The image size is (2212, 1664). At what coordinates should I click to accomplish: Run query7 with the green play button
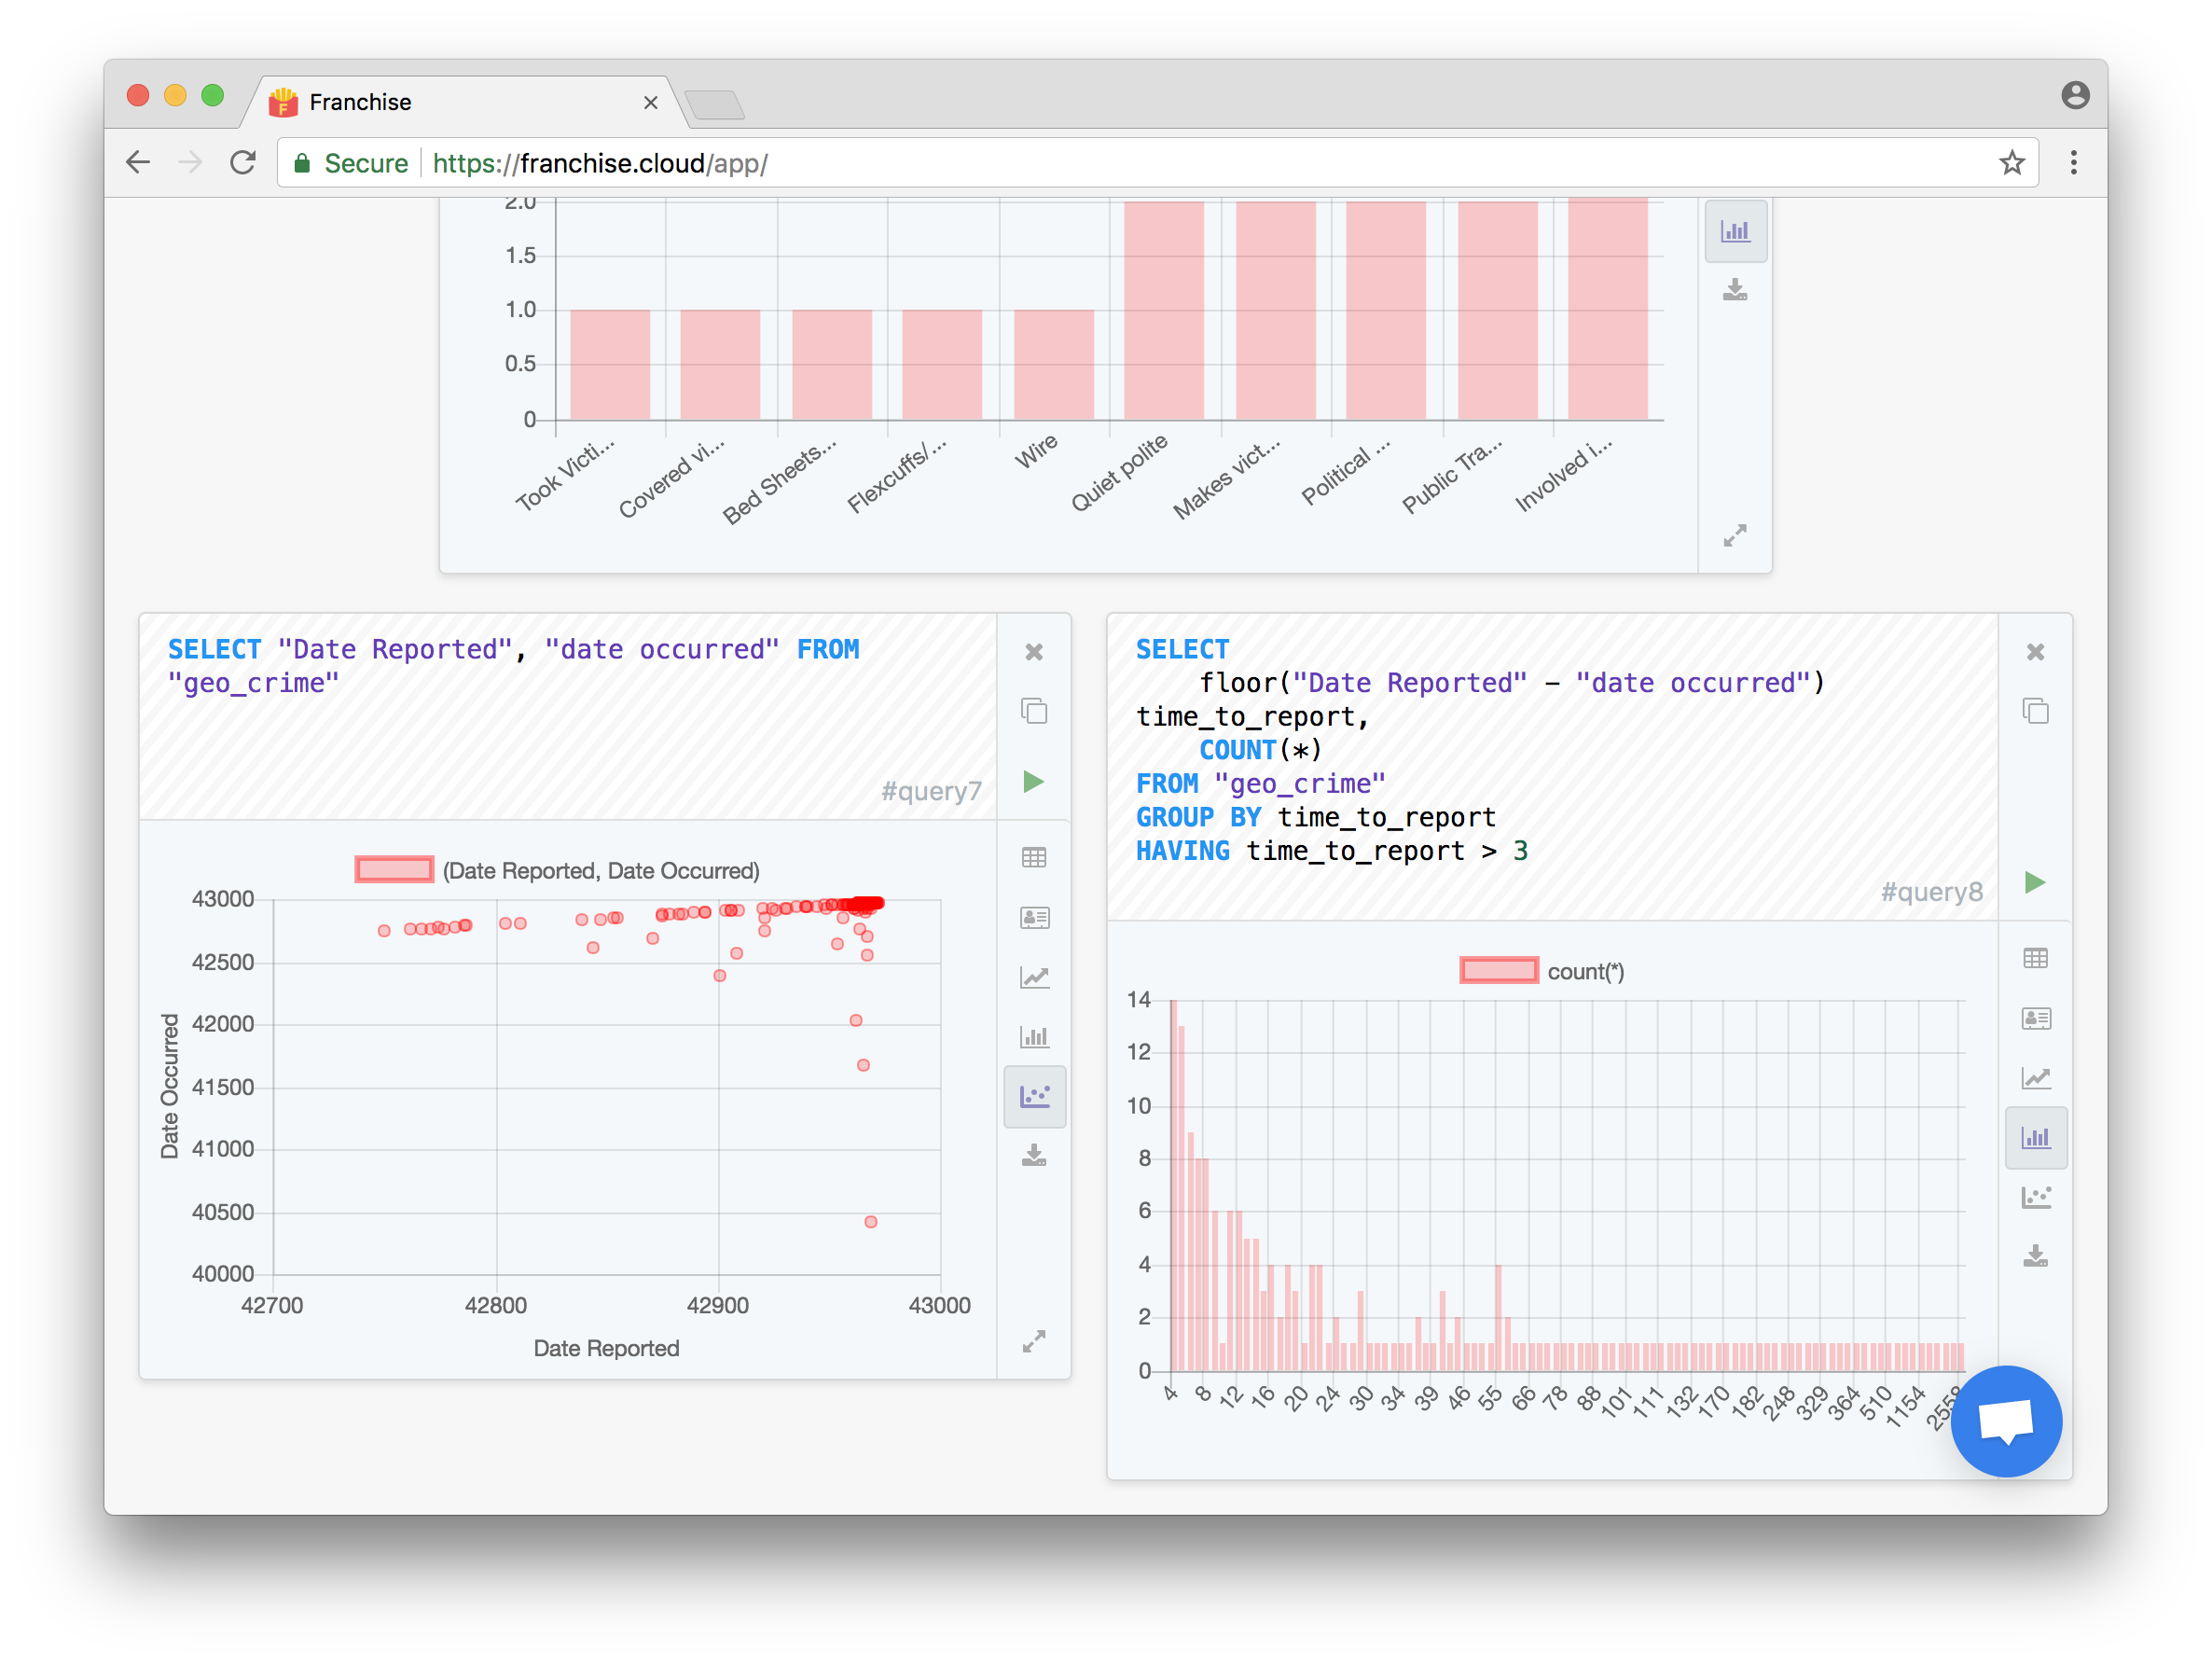1033,782
